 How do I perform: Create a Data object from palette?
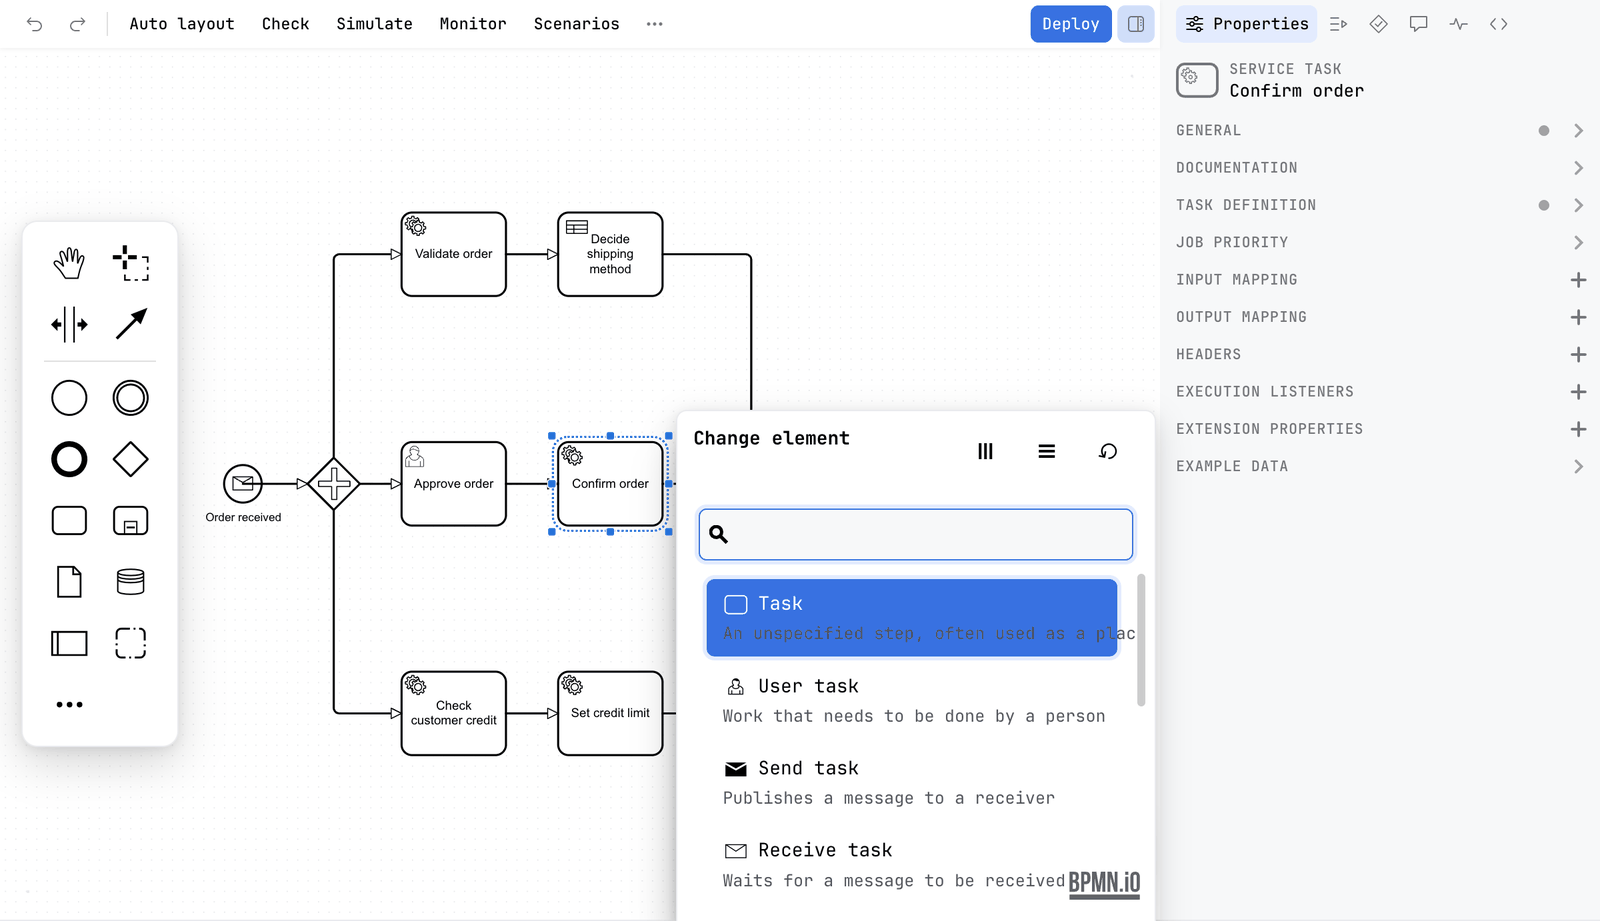69,582
